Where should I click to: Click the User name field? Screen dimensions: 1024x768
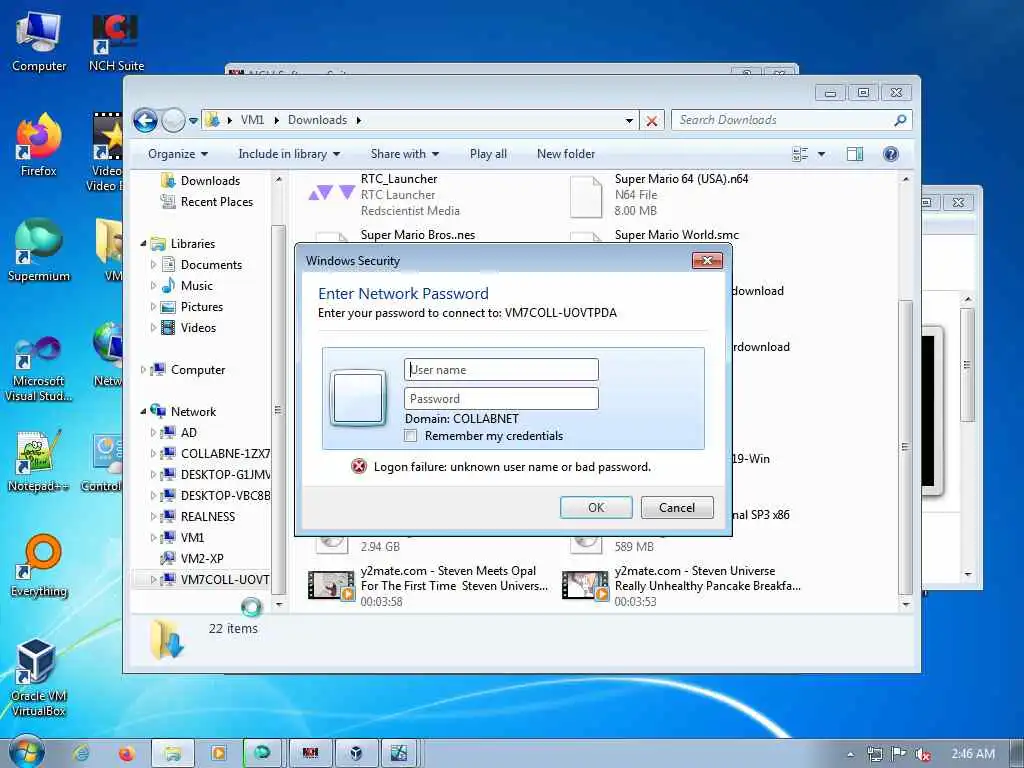pos(501,370)
